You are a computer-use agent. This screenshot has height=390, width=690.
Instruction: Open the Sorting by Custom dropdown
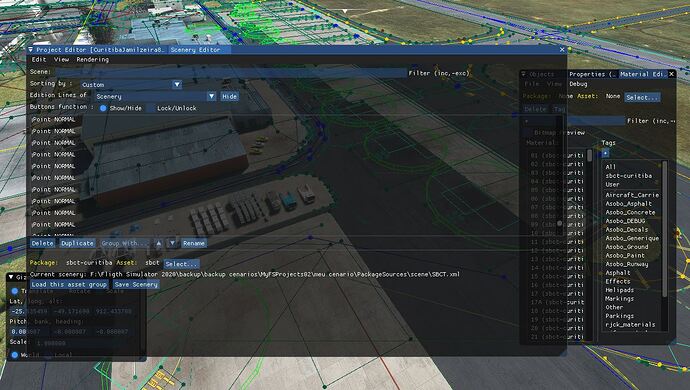pyautogui.click(x=130, y=85)
